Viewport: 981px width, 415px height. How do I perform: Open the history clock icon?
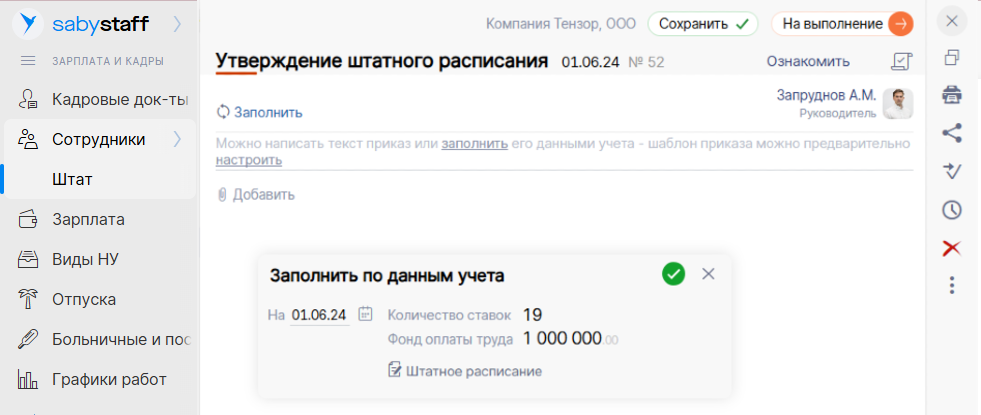click(952, 210)
